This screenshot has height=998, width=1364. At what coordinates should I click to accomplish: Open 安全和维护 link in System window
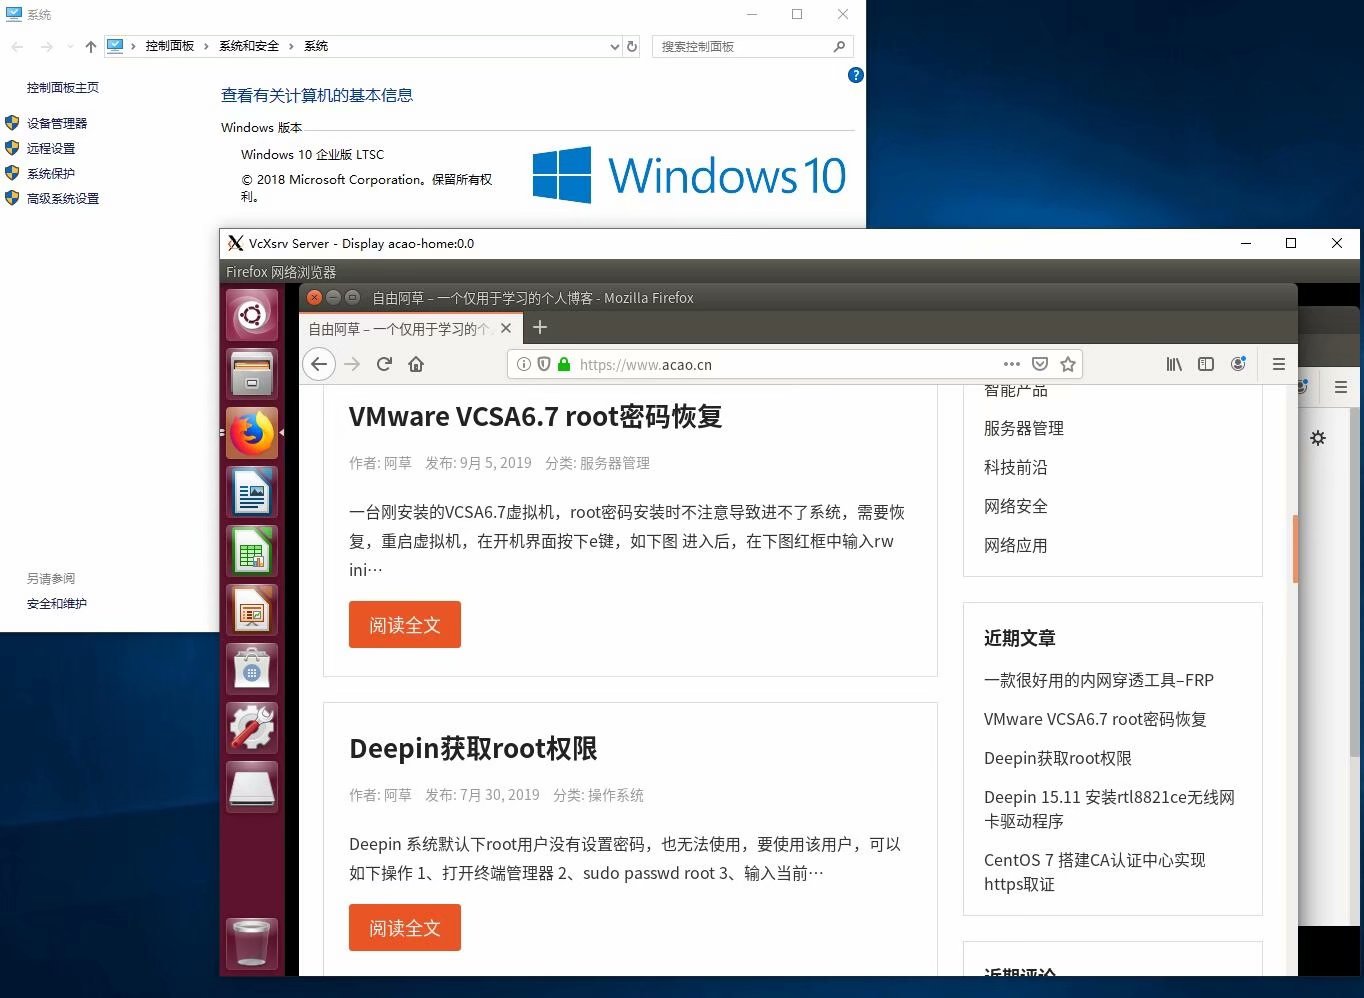pos(57,603)
